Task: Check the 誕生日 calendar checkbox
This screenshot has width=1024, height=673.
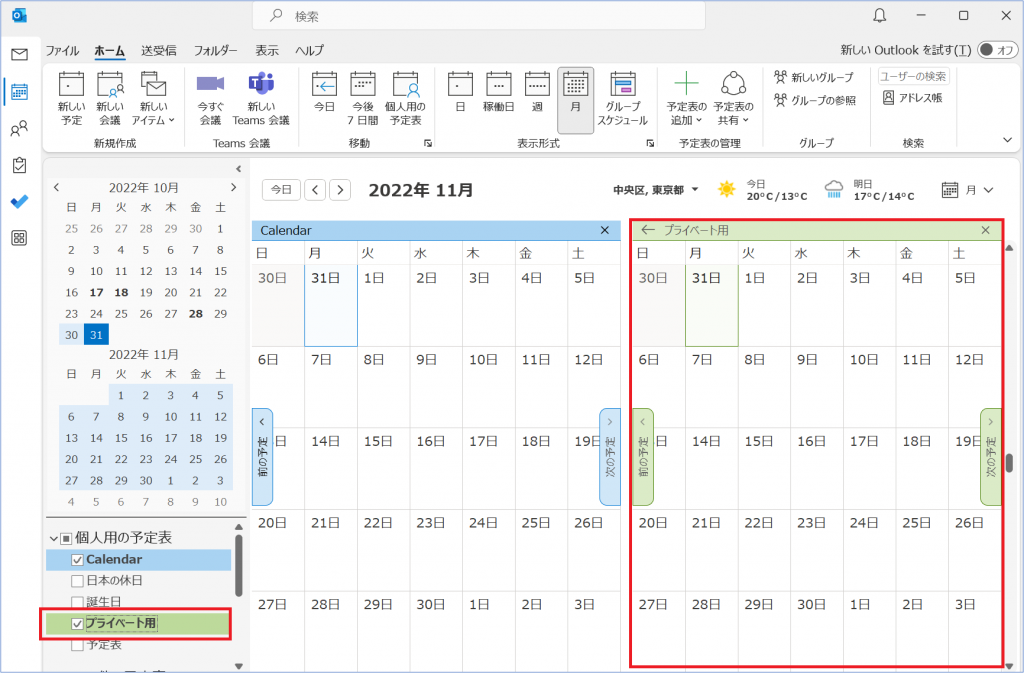Action: (x=78, y=602)
